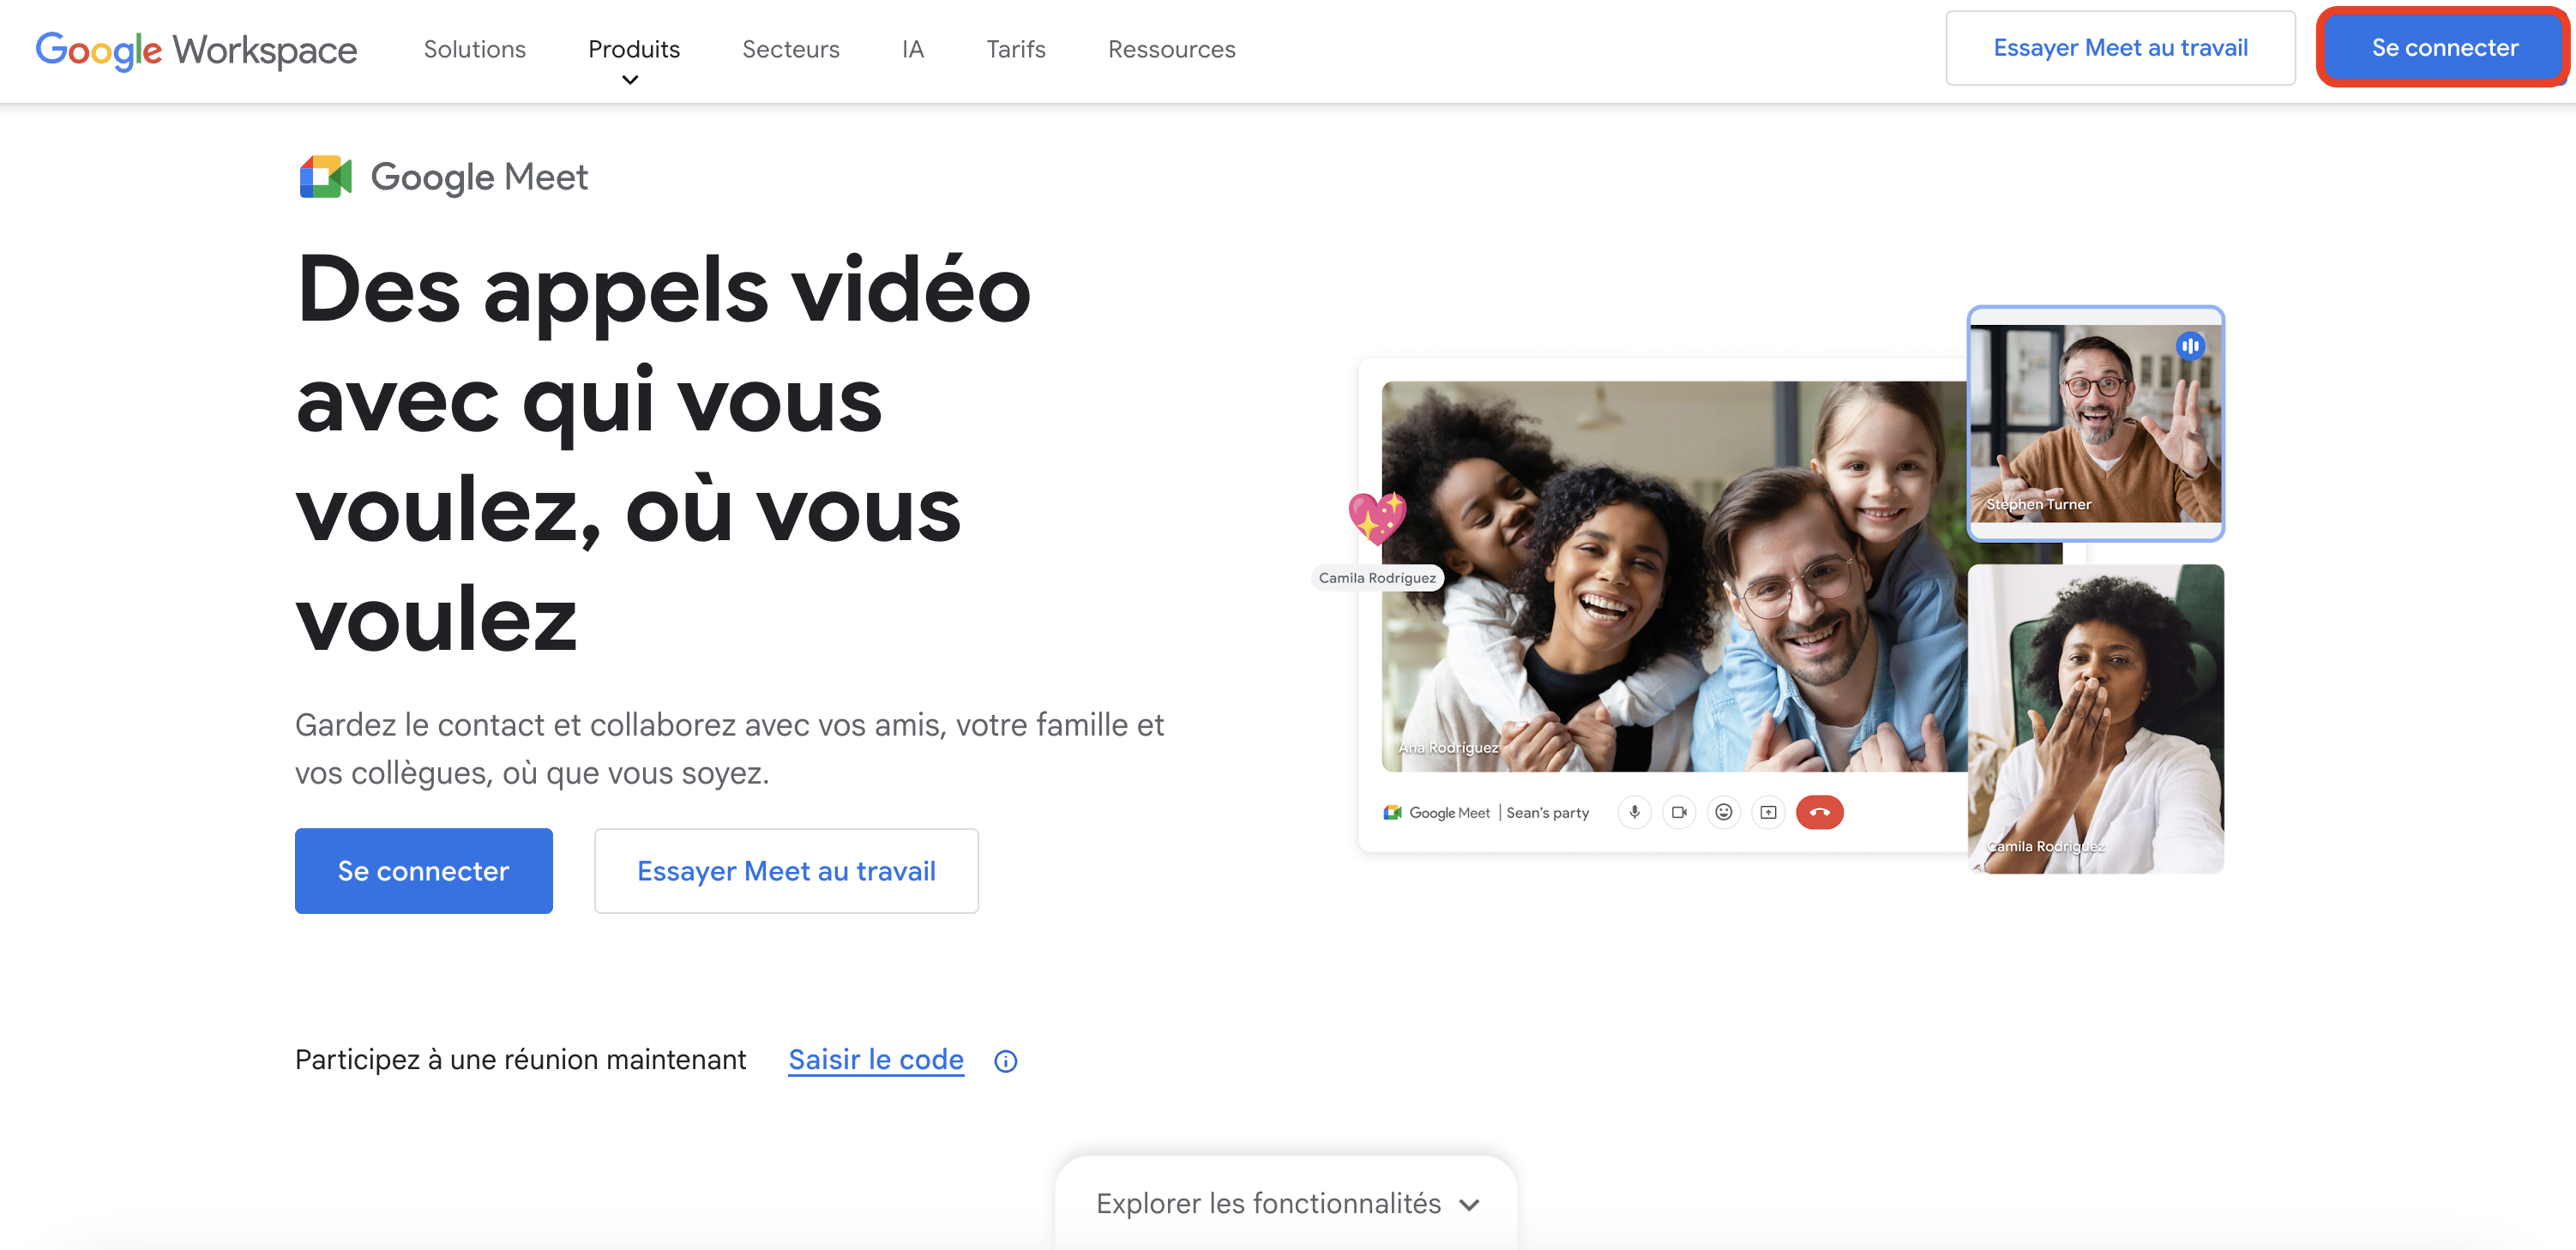Select the Stephen Turner video thumbnail
Viewport: 2576px width, 1250px height.
click(x=2095, y=424)
